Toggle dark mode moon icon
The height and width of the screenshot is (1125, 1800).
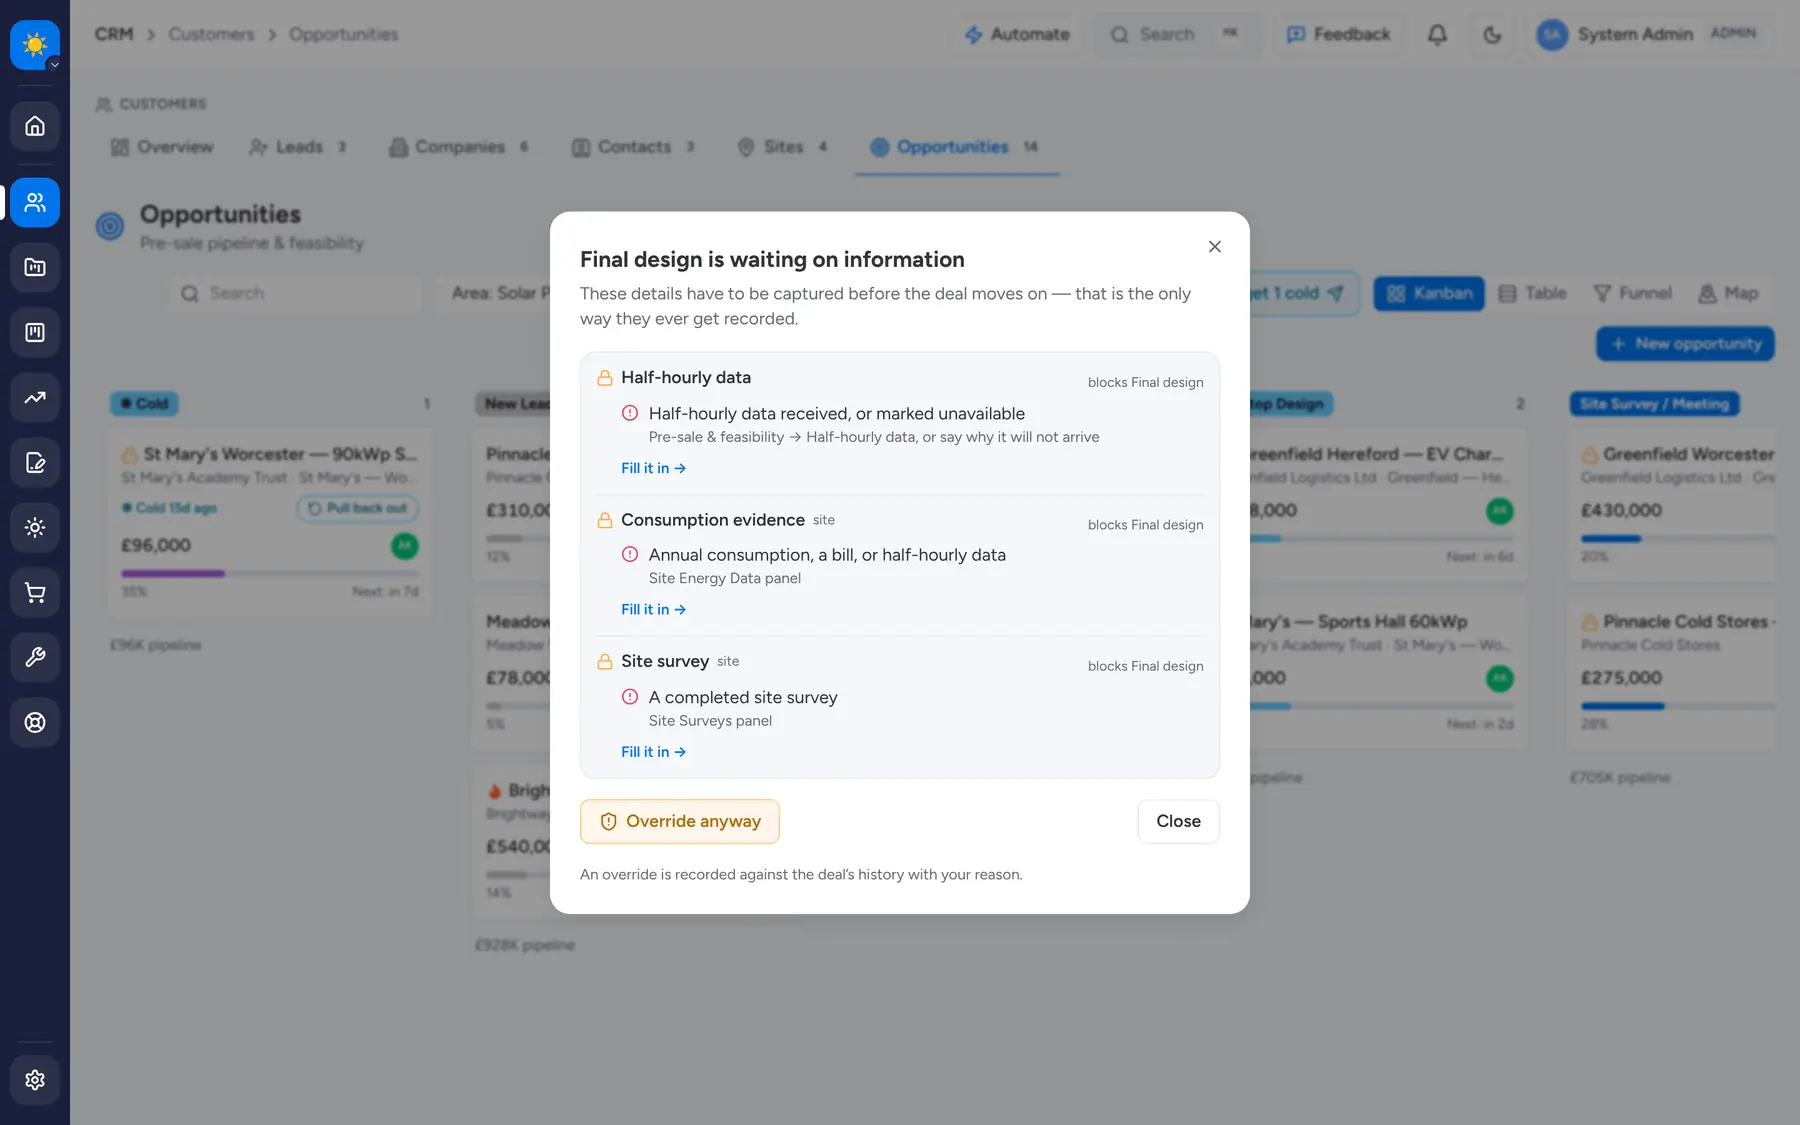point(1492,35)
